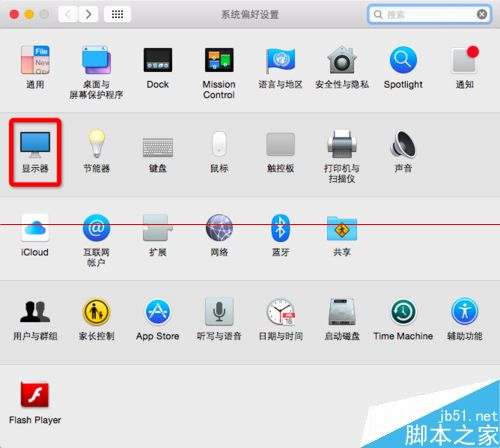The height and width of the screenshot is (448, 500).
Task: Click the forward navigation arrow
Action: click(x=88, y=14)
